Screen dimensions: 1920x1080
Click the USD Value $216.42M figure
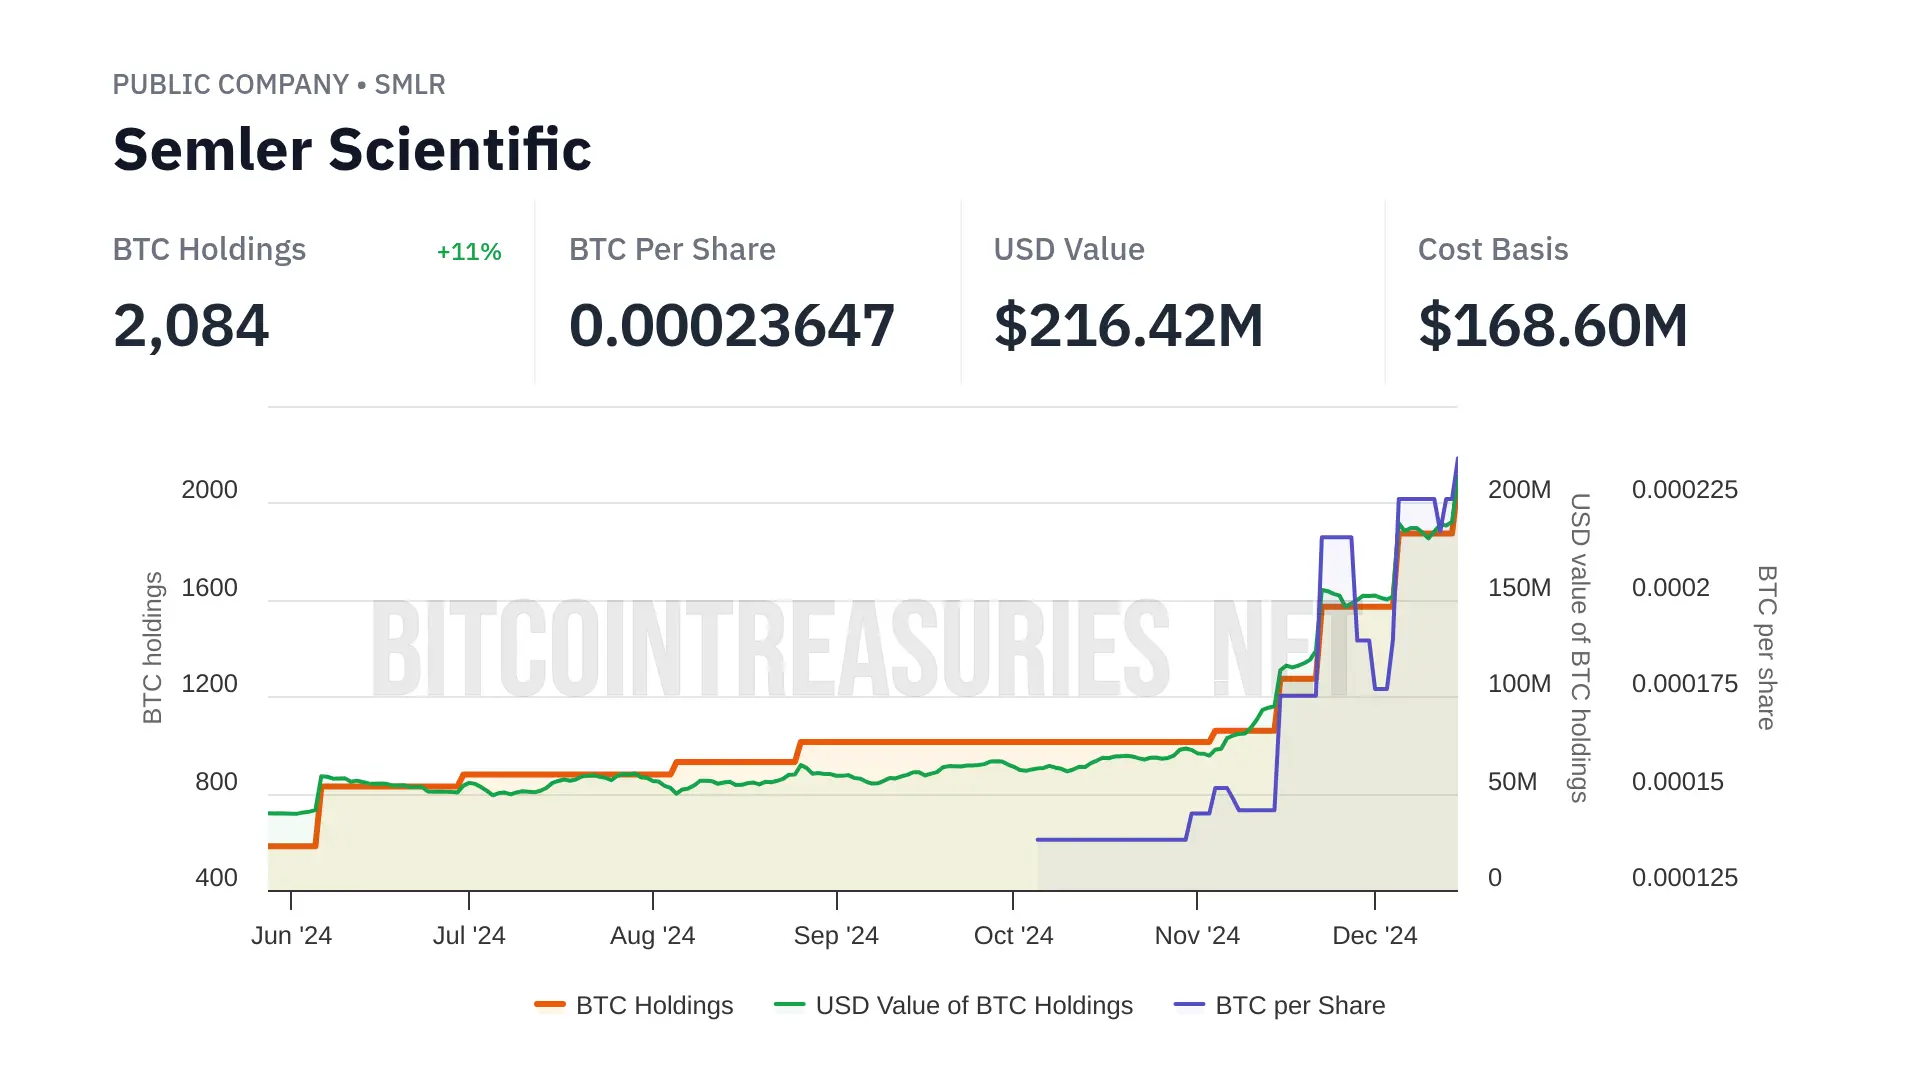click(1128, 326)
